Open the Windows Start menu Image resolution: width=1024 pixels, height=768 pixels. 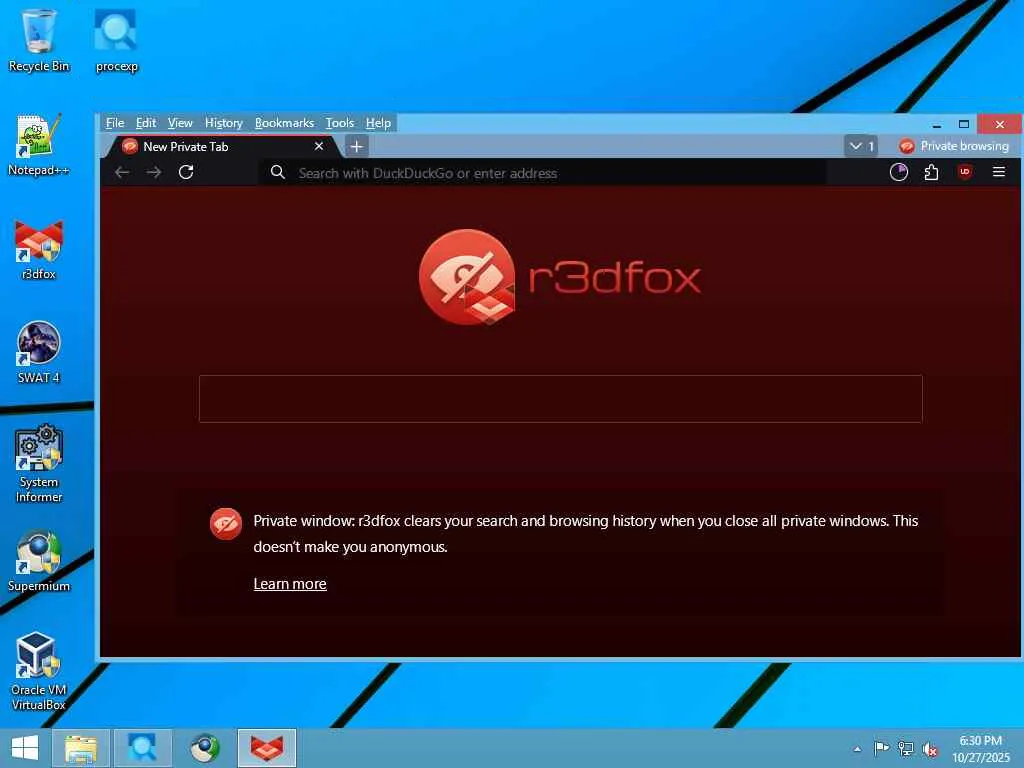[x=25, y=748]
